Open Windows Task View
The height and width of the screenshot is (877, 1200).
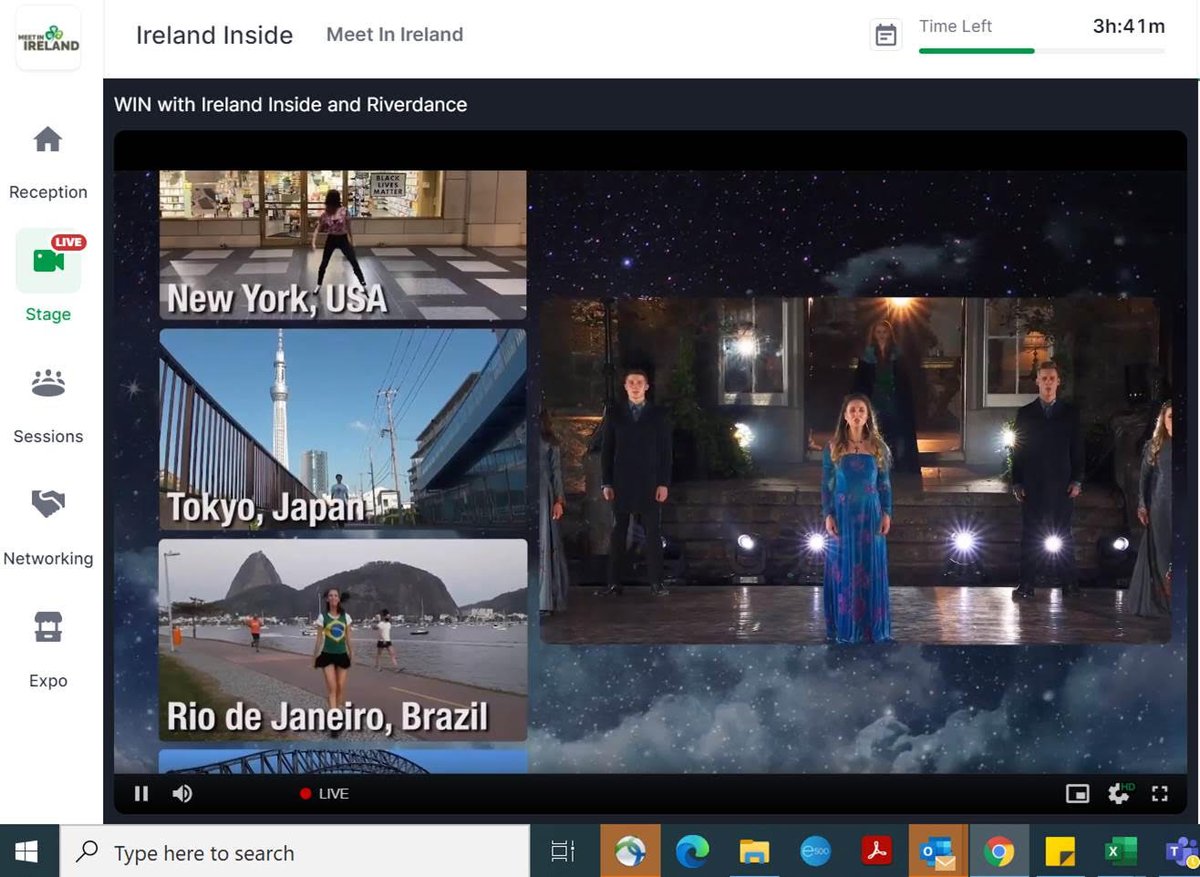point(563,852)
